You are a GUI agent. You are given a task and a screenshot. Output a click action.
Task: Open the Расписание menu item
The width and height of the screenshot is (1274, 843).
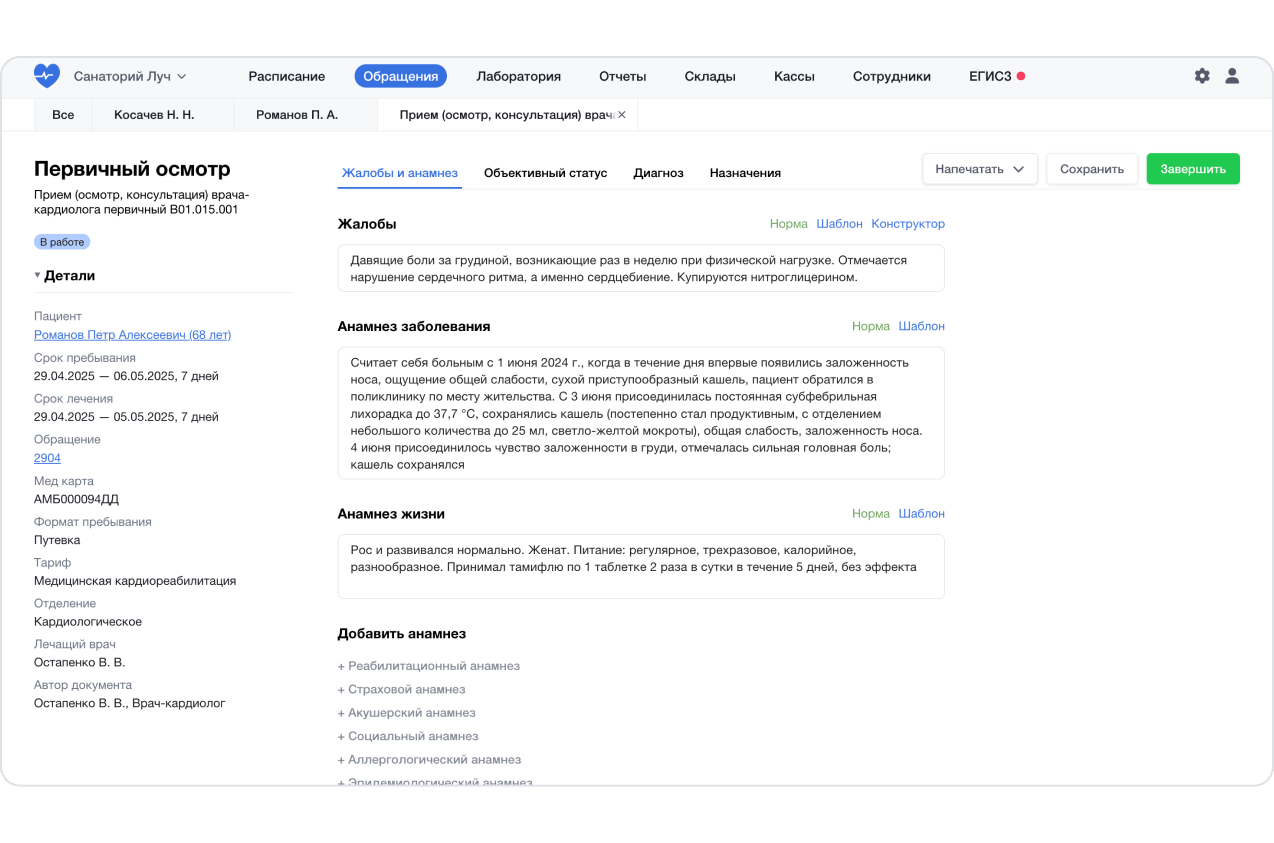(x=286, y=76)
